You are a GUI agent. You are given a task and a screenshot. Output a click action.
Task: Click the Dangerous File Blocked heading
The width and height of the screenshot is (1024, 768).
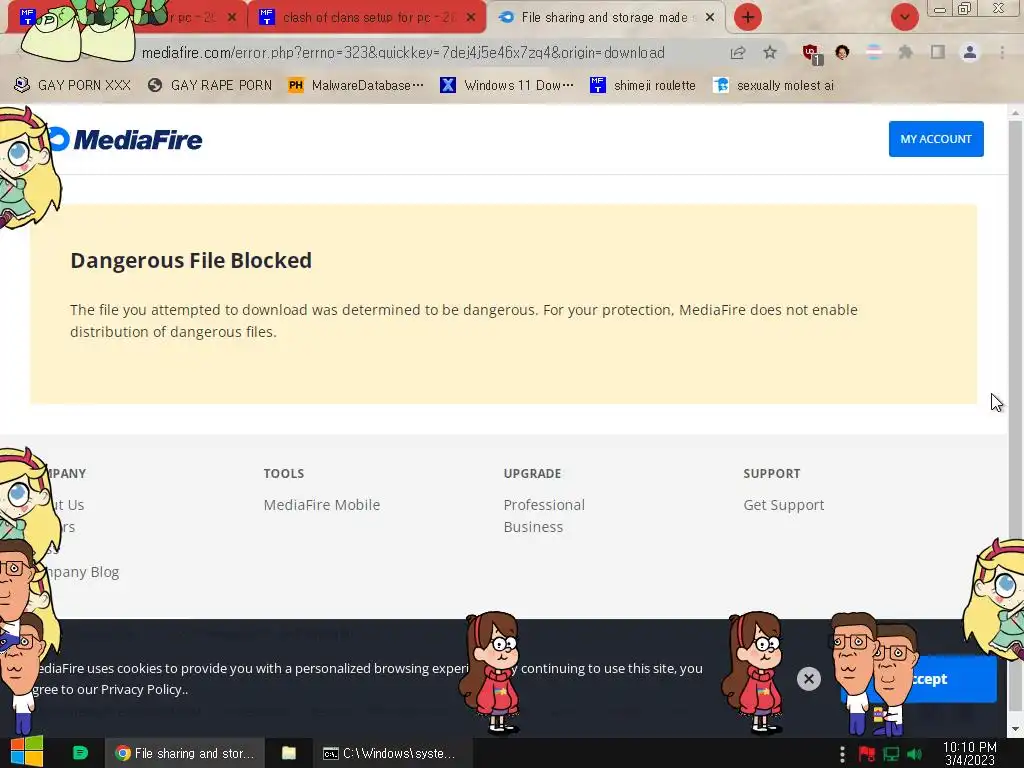191,260
